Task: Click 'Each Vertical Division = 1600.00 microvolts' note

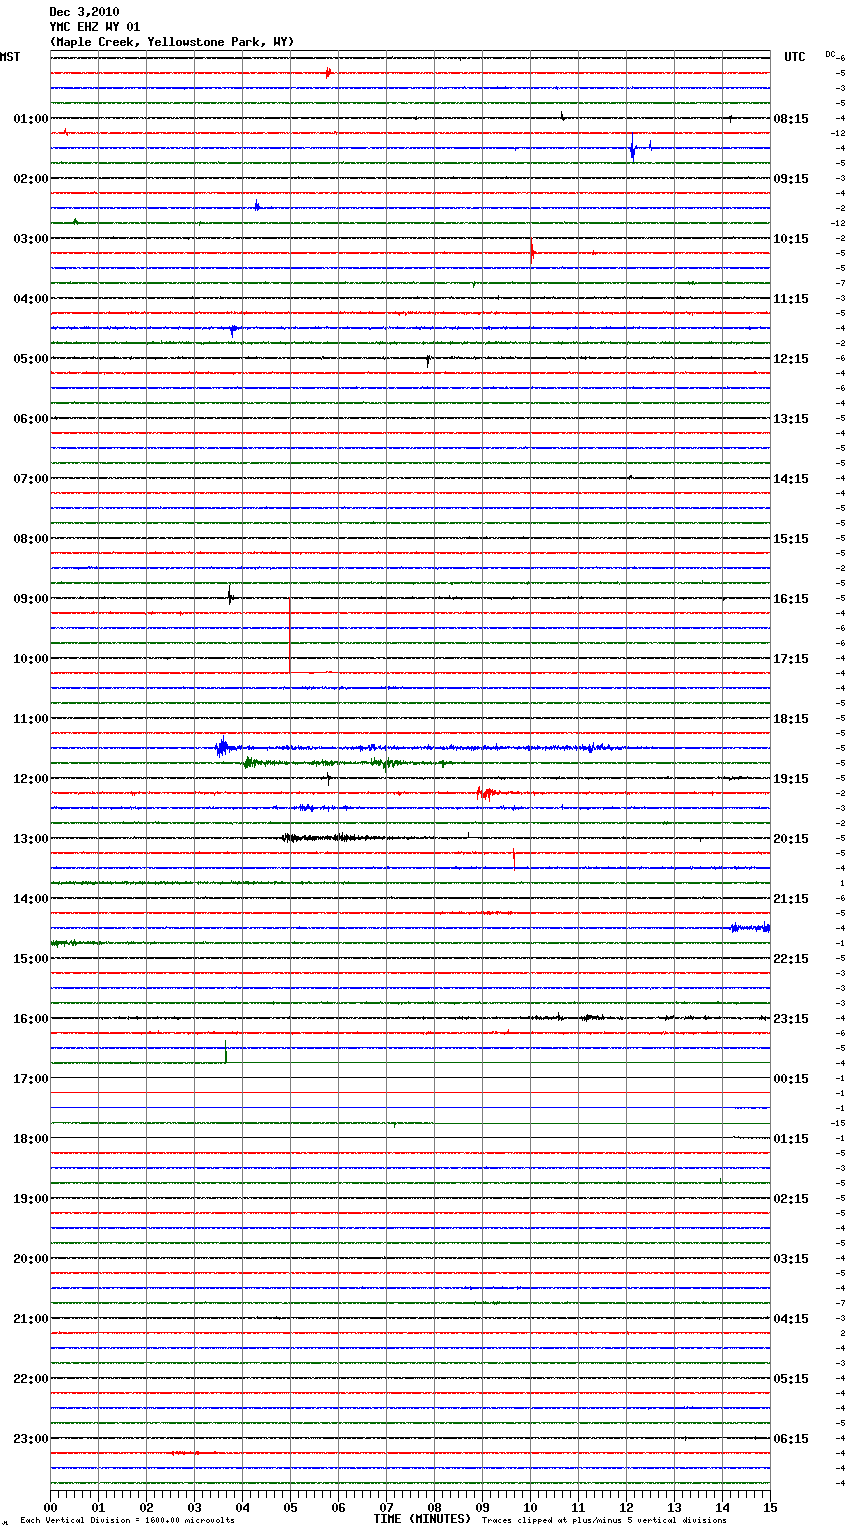Action: (127, 1520)
